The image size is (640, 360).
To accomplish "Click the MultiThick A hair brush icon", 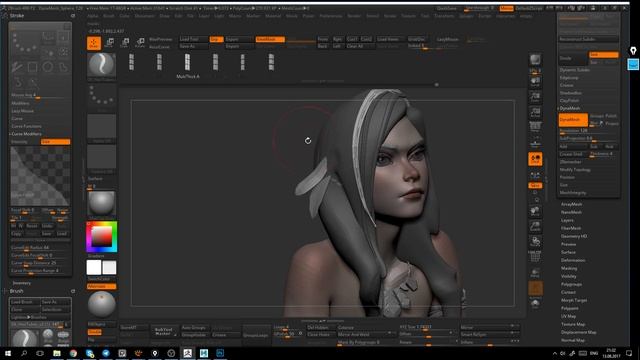I will coord(187,62).
